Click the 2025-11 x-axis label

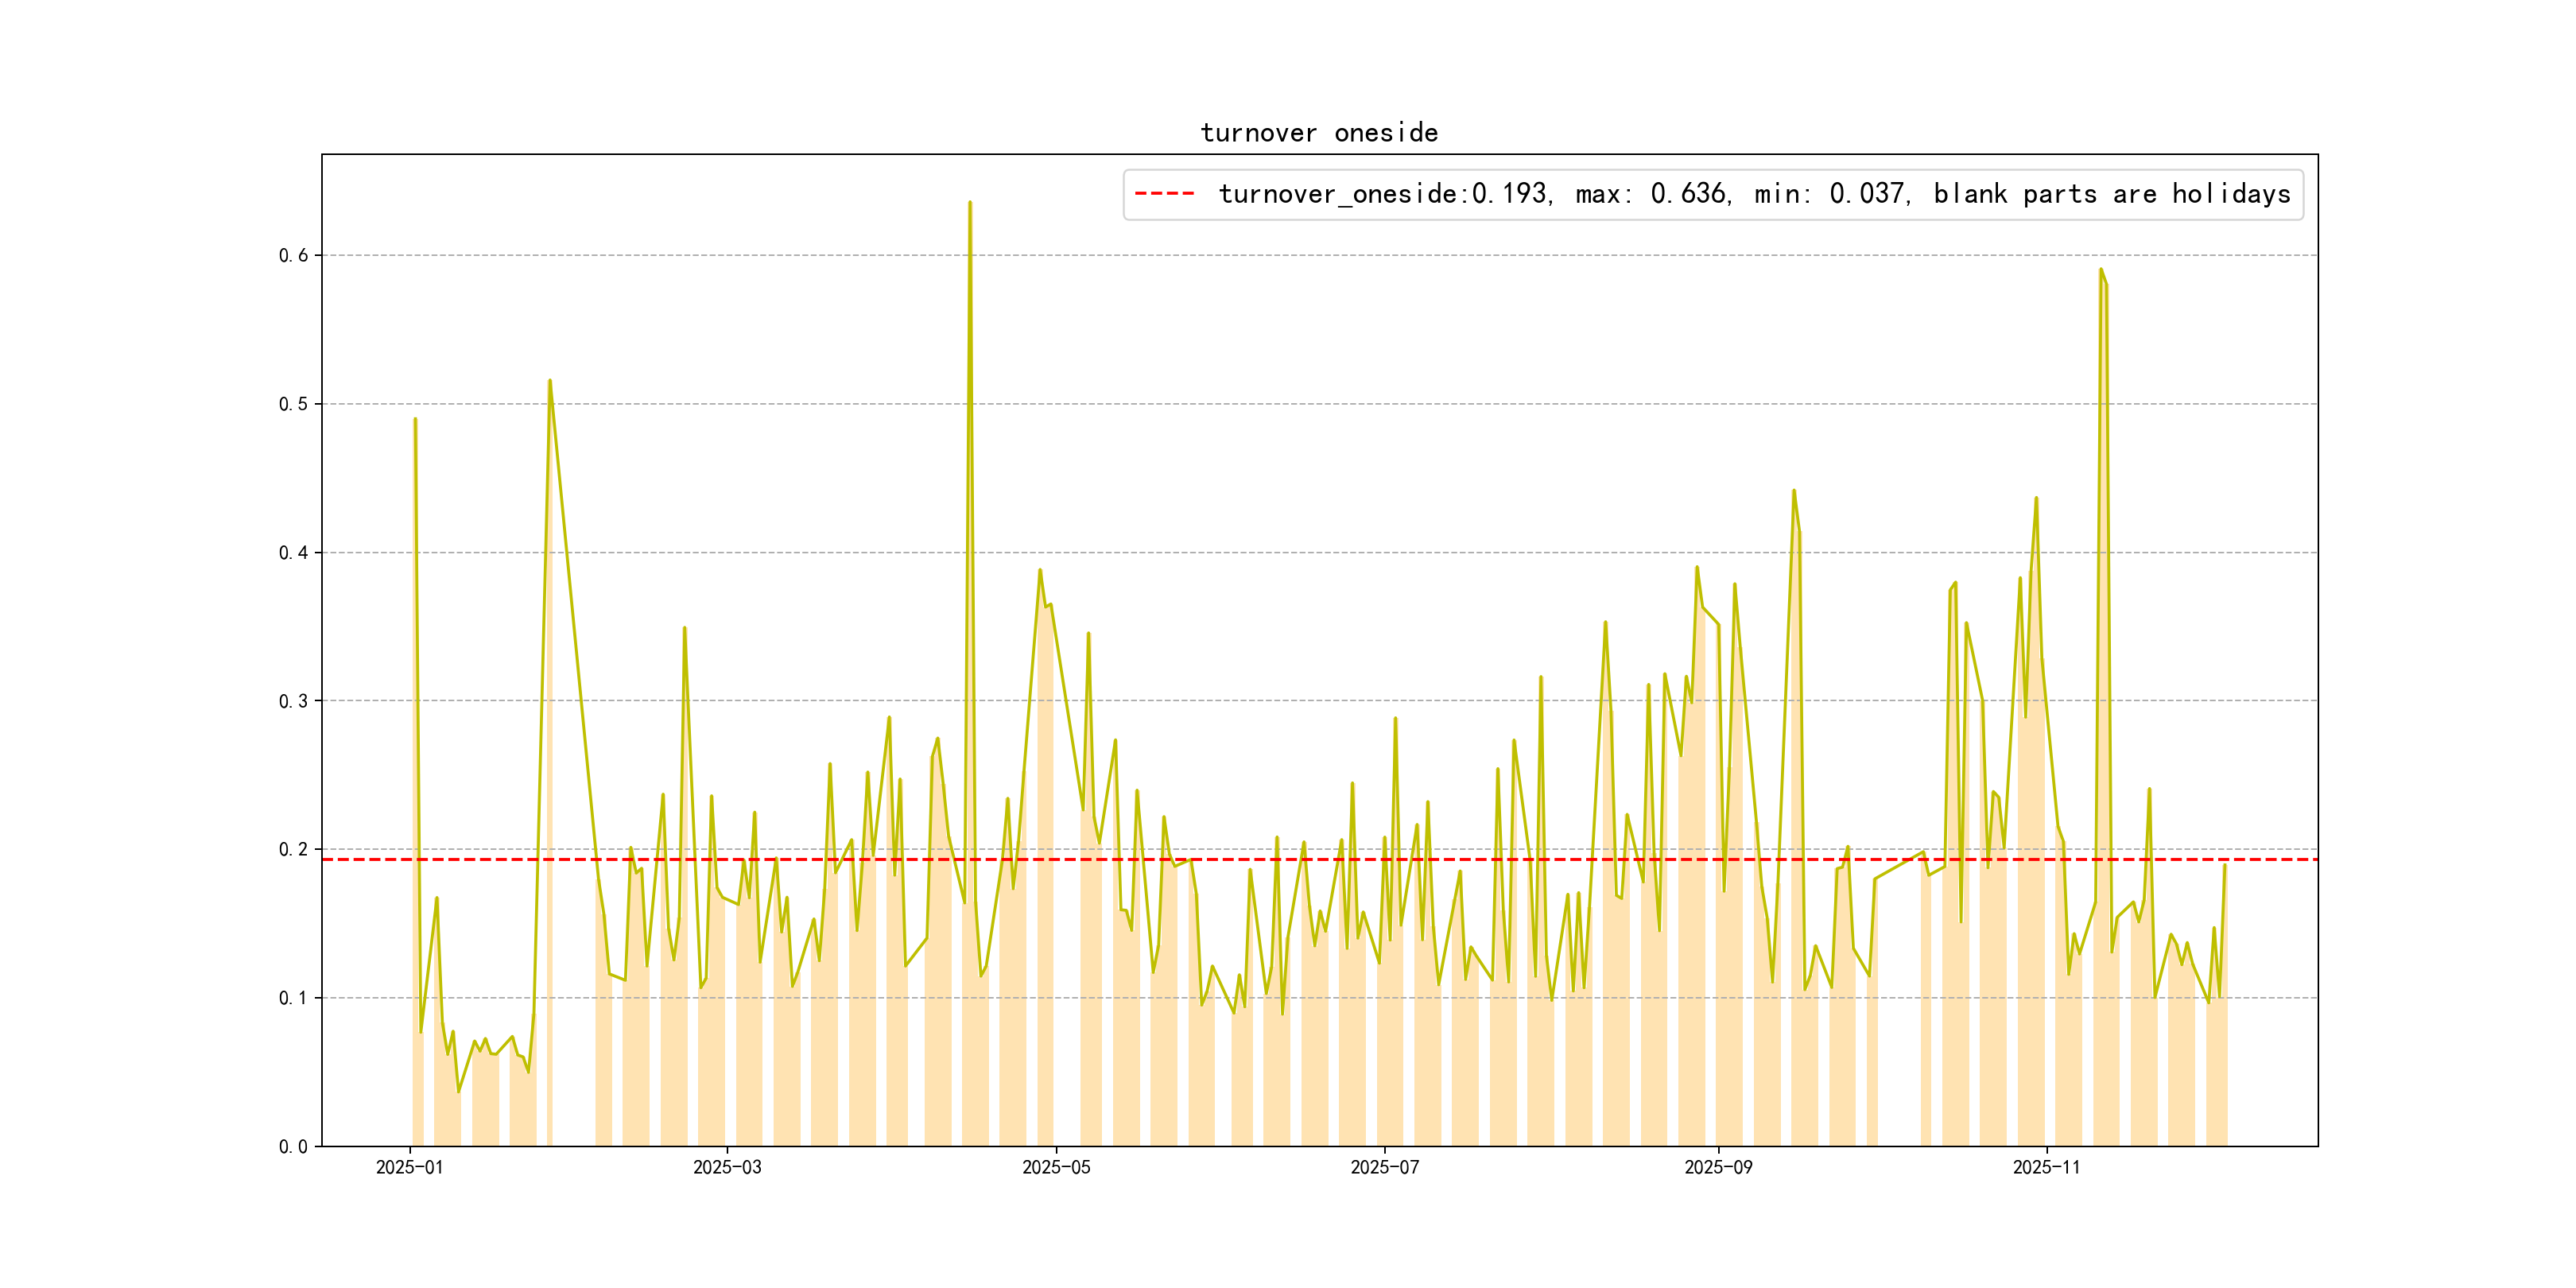click(x=2046, y=1167)
